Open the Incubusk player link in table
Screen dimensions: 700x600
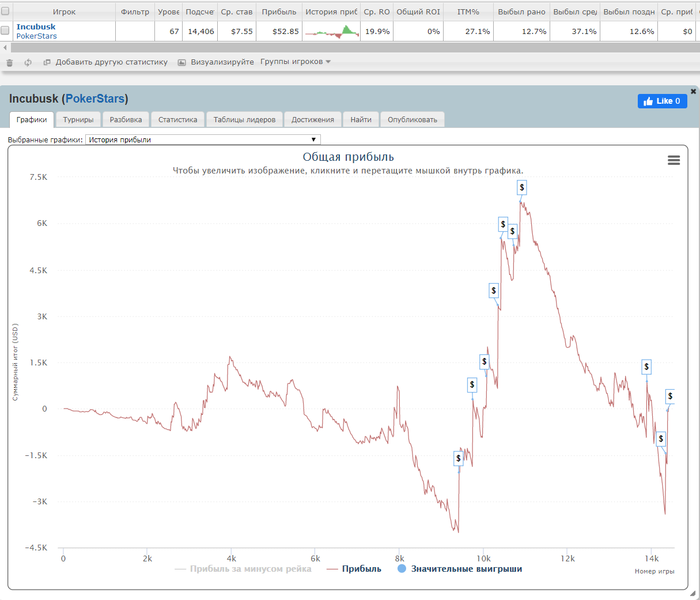tap(36, 27)
